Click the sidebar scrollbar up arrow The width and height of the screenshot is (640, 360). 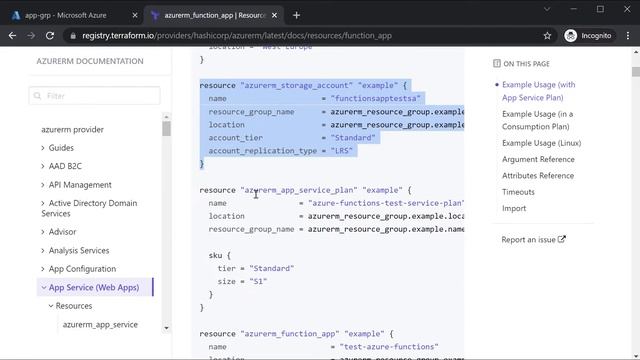click(x=166, y=117)
